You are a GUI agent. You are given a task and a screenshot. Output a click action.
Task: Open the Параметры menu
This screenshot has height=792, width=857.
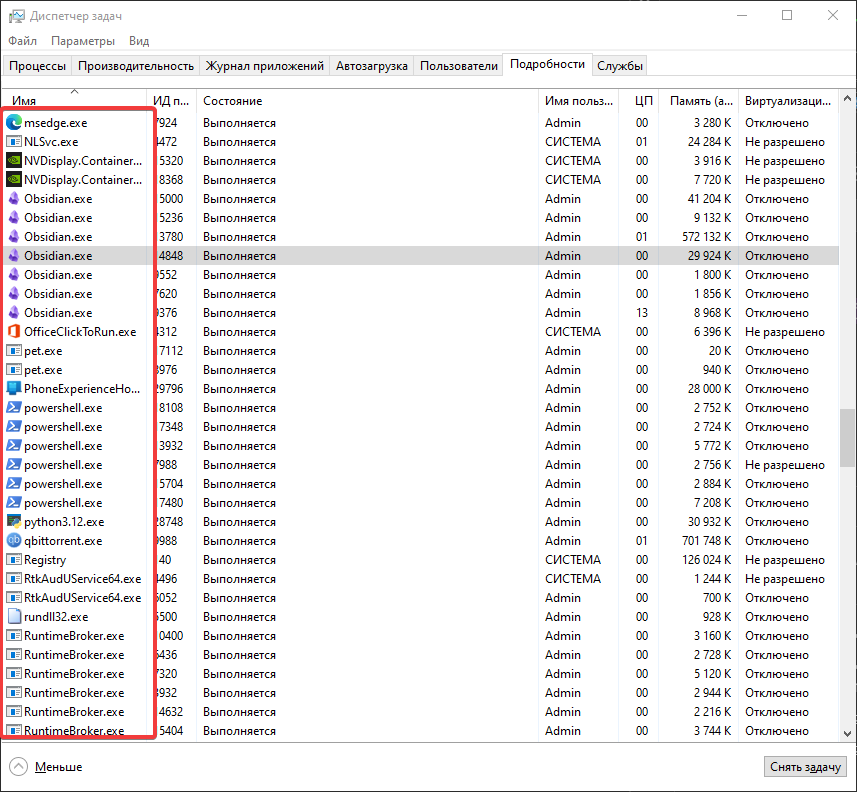point(83,41)
